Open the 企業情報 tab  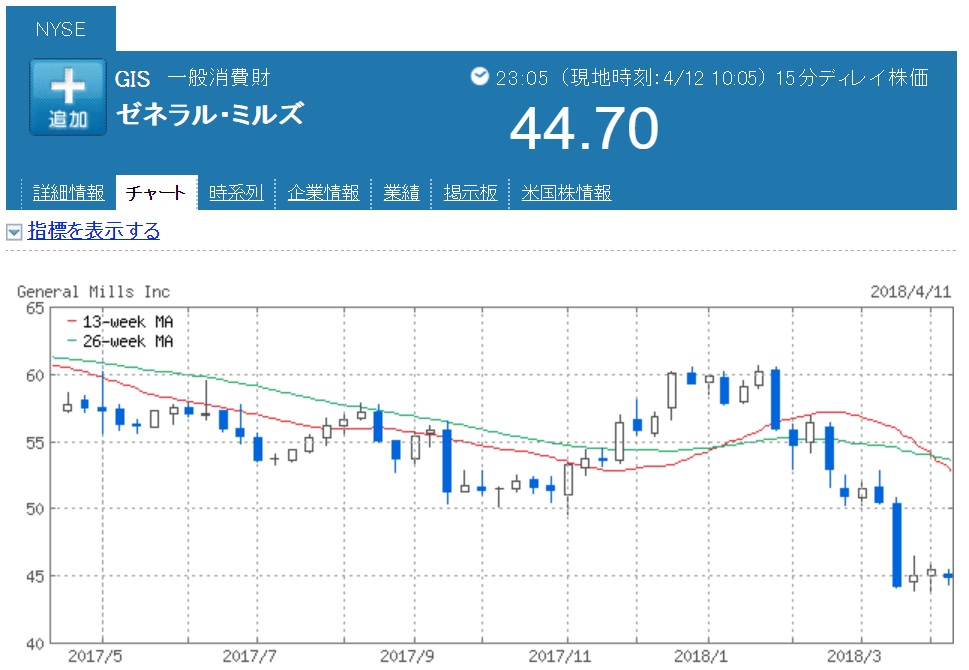323,193
